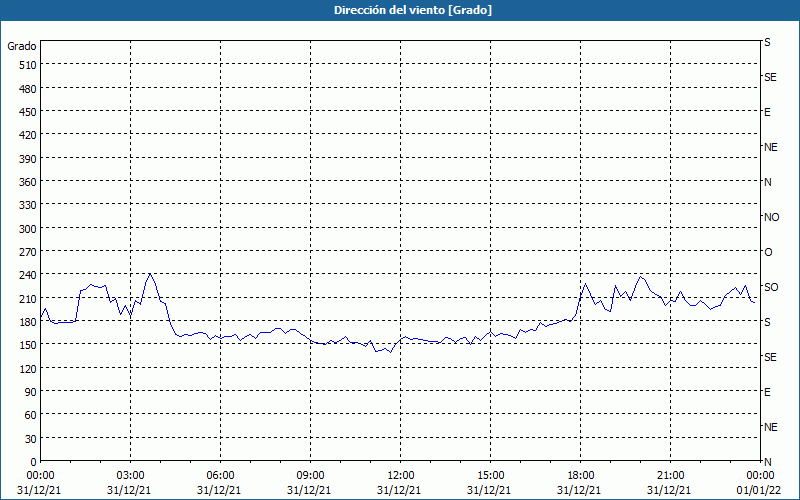Click the "NO" compass label

tap(771, 217)
